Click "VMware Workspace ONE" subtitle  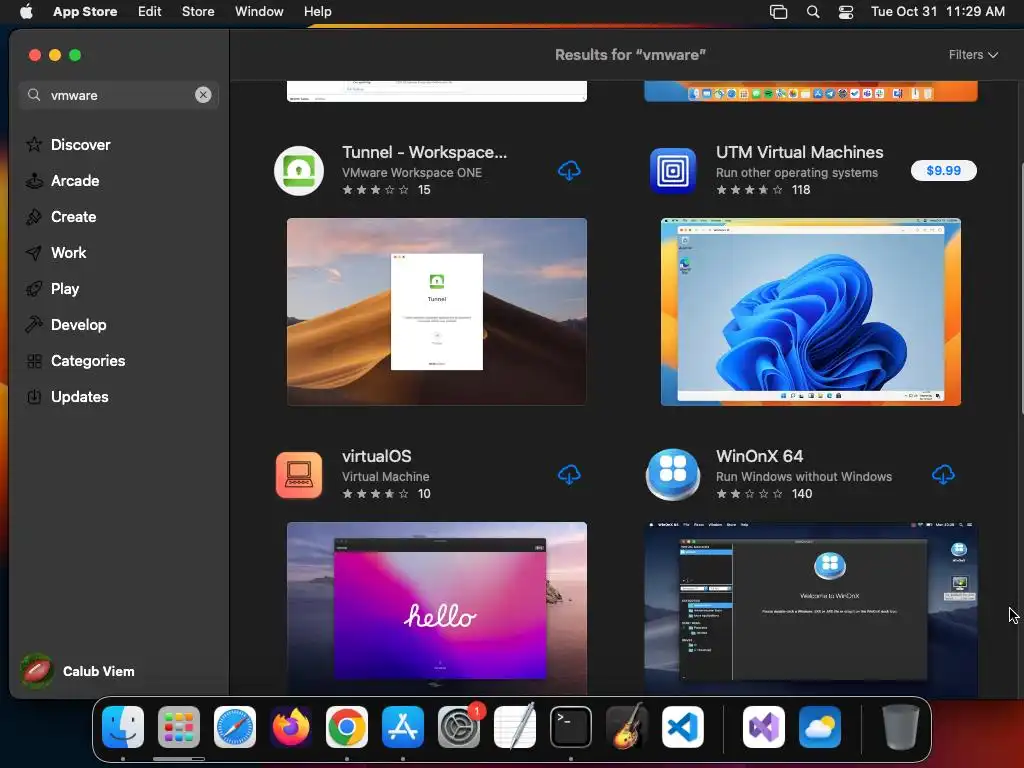click(412, 172)
